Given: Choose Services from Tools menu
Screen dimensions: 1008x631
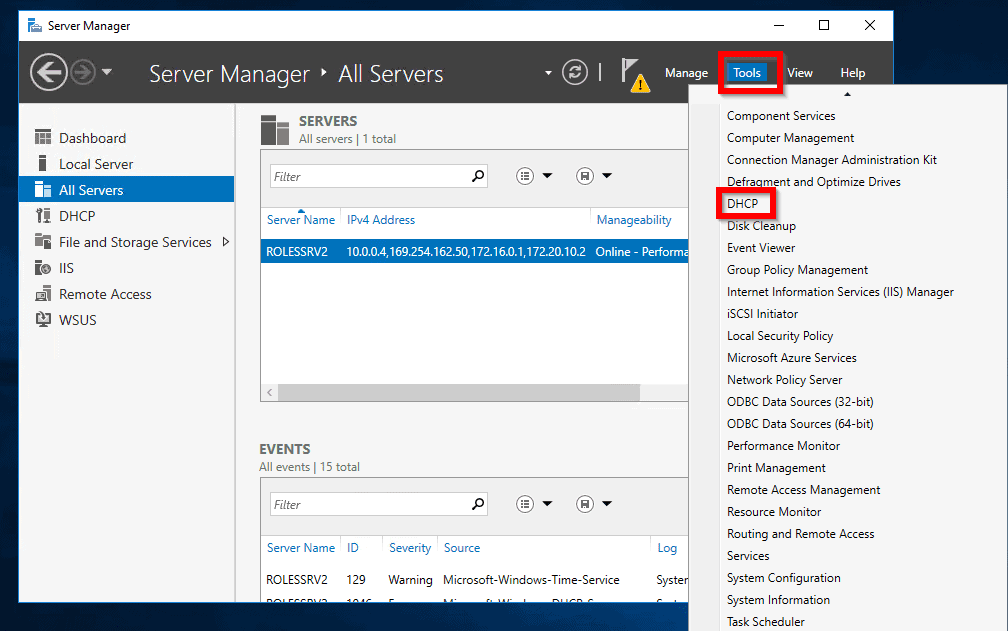Looking at the screenshot, I should [748, 555].
